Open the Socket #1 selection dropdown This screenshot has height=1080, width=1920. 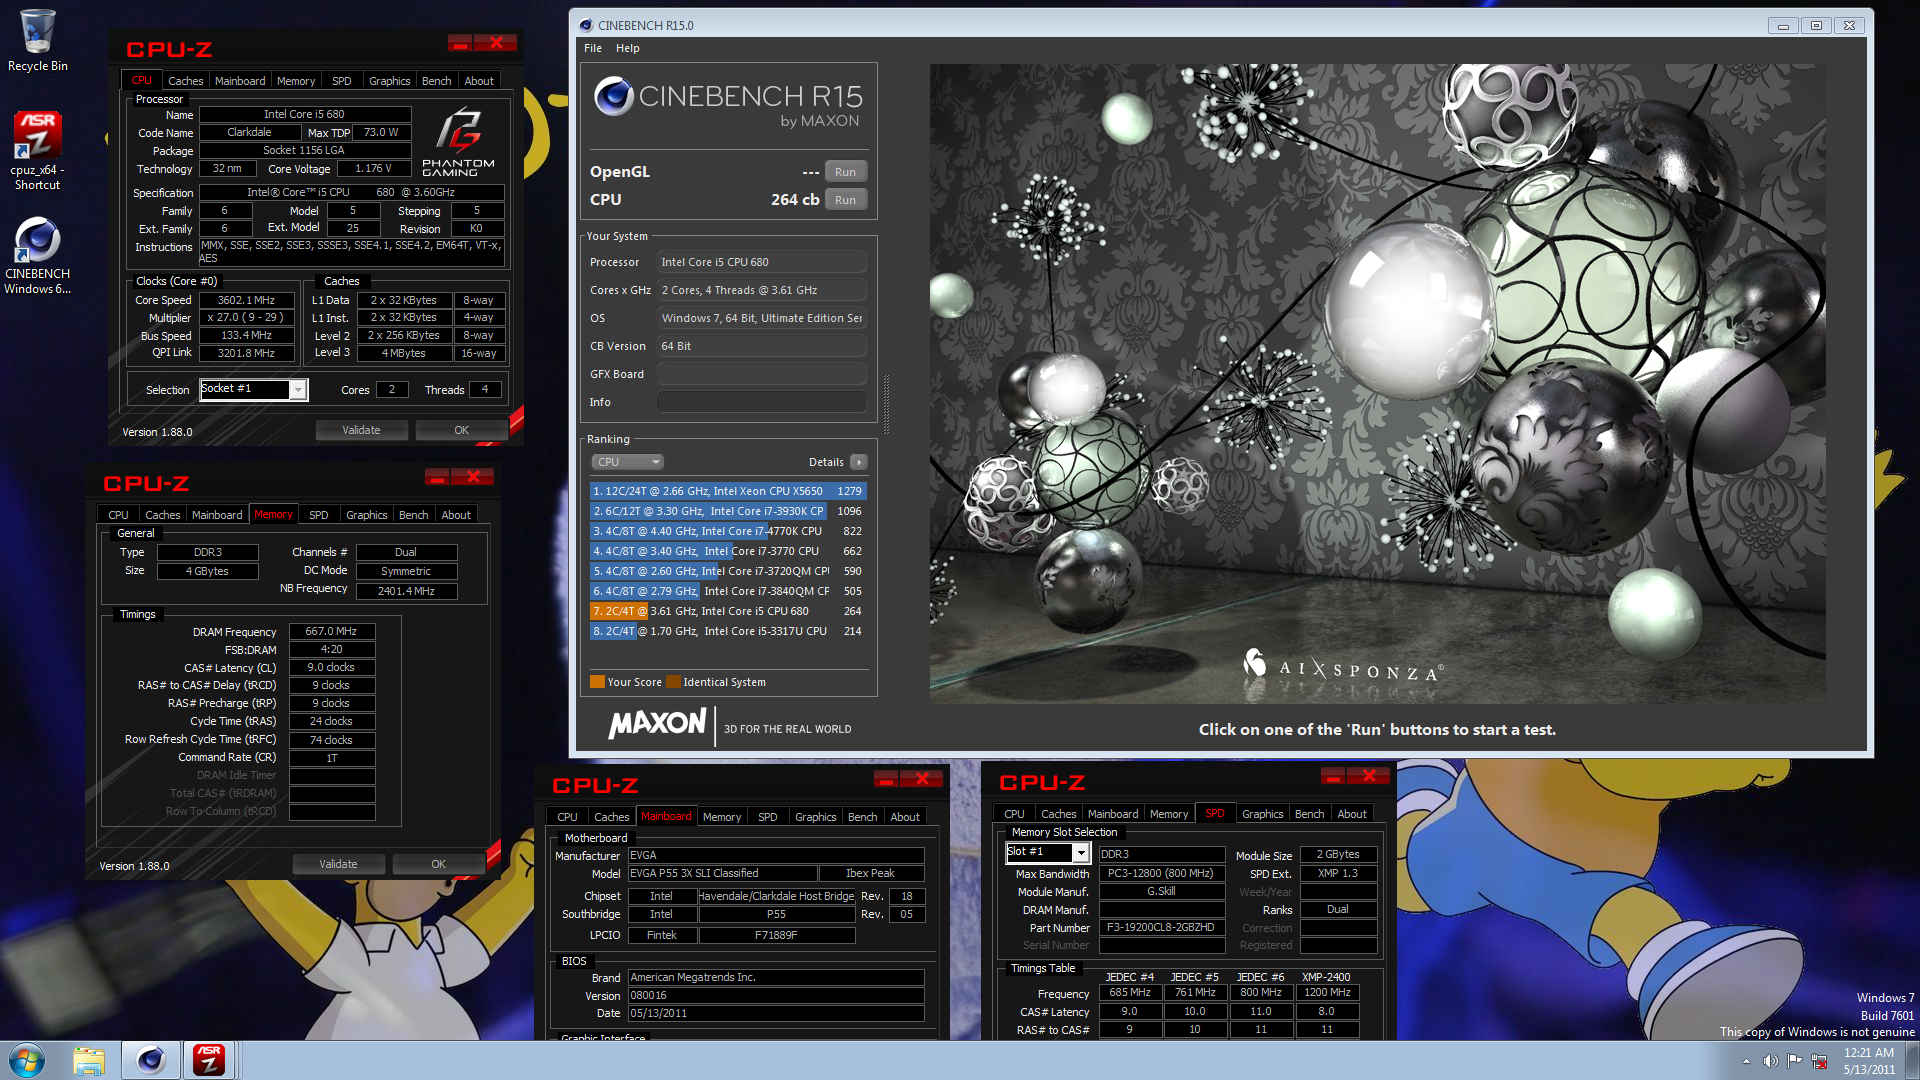[x=298, y=390]
